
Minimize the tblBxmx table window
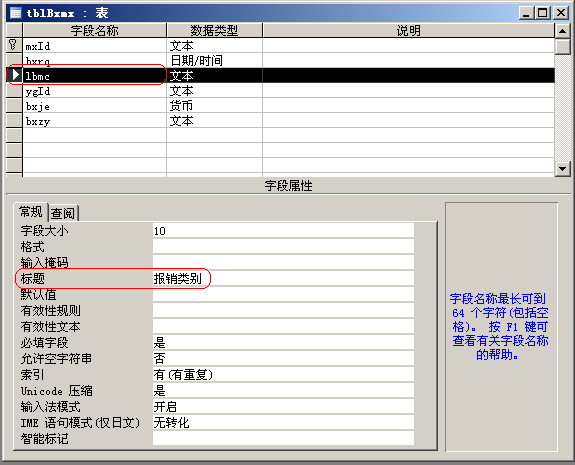click(527, 13)
